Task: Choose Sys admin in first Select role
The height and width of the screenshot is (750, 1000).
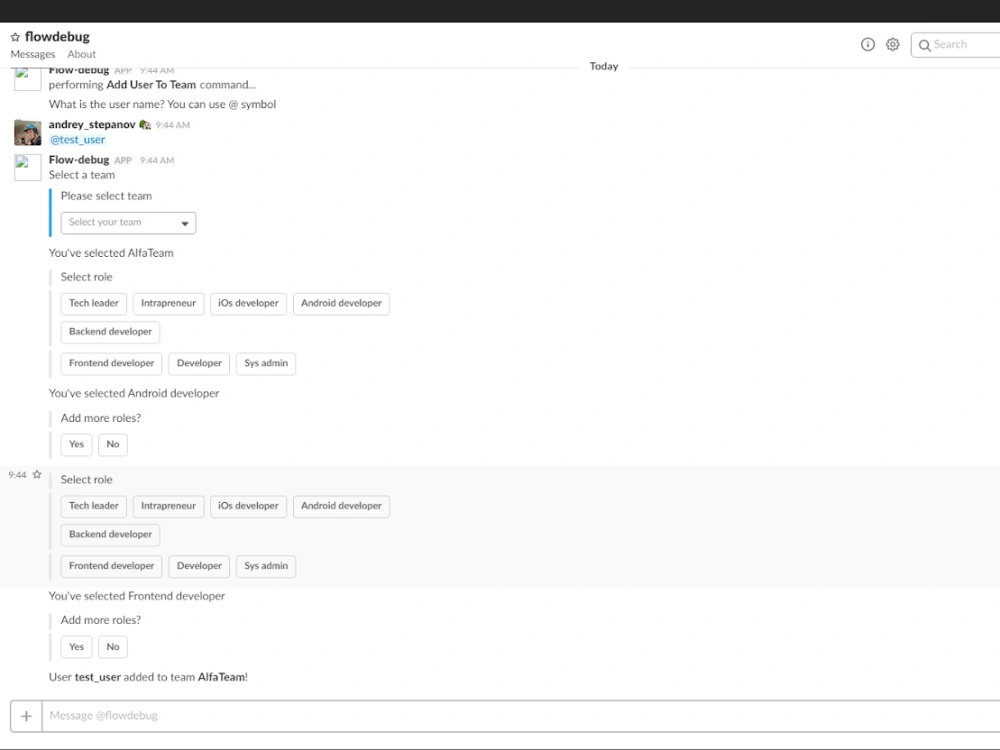Action: point(266,364)
